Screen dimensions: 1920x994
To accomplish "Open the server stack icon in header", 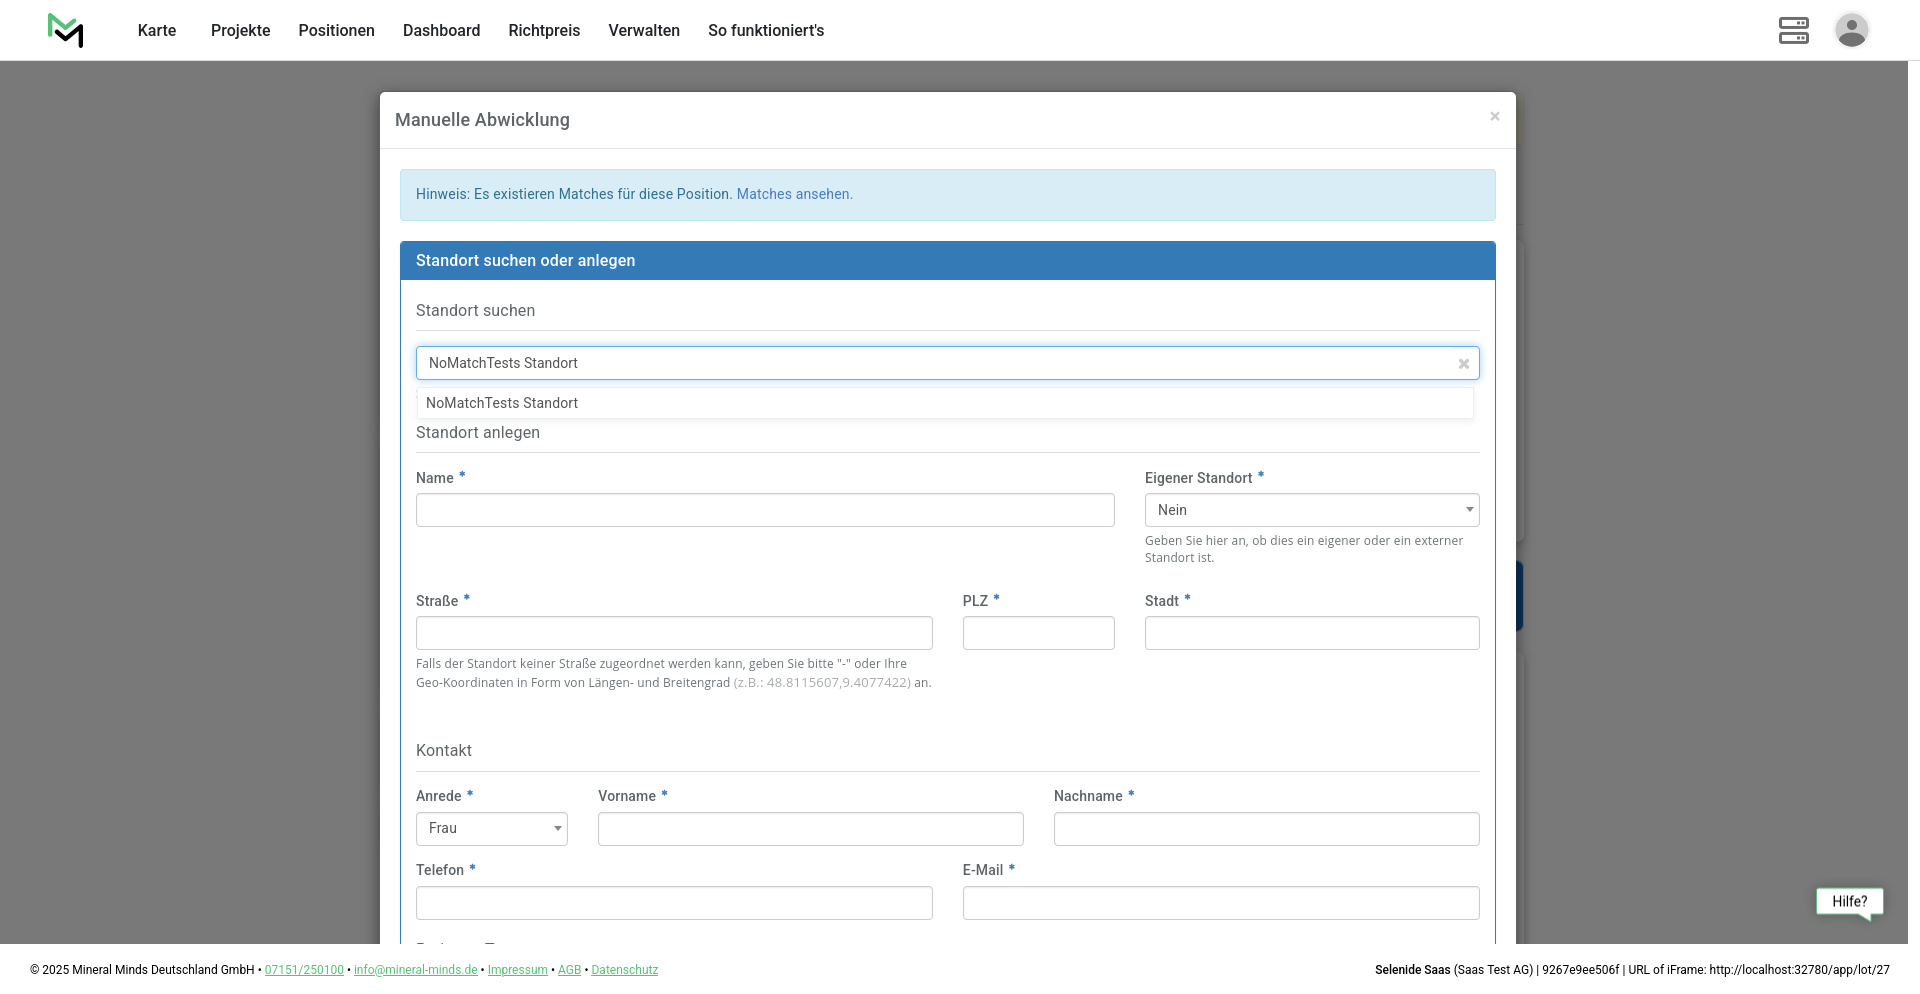I will (x=1793, y=30).
